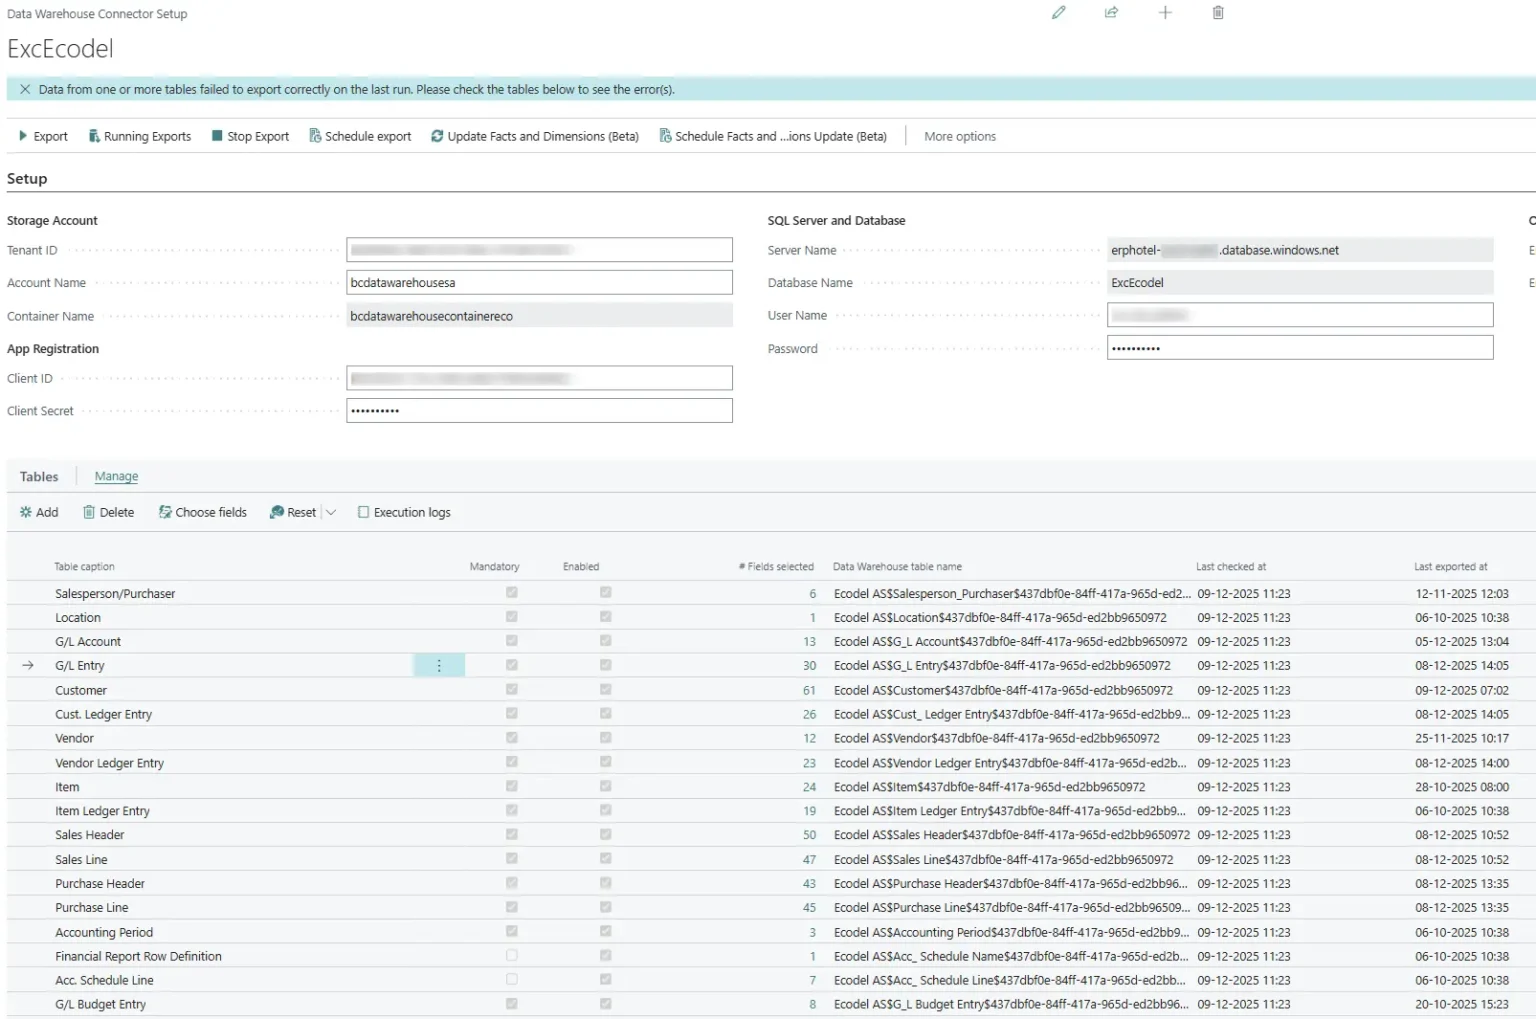Click the trash delete icon in header
Image resolution: width=1536 pixels, height=1019 pixels.
(x=1218, y=13)
